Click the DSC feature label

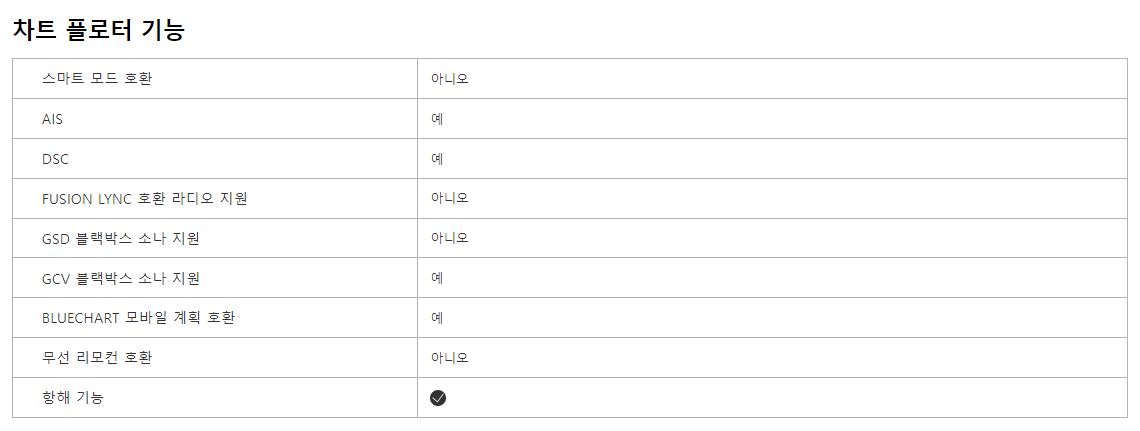pyautogui.click(x=55, y=159)
